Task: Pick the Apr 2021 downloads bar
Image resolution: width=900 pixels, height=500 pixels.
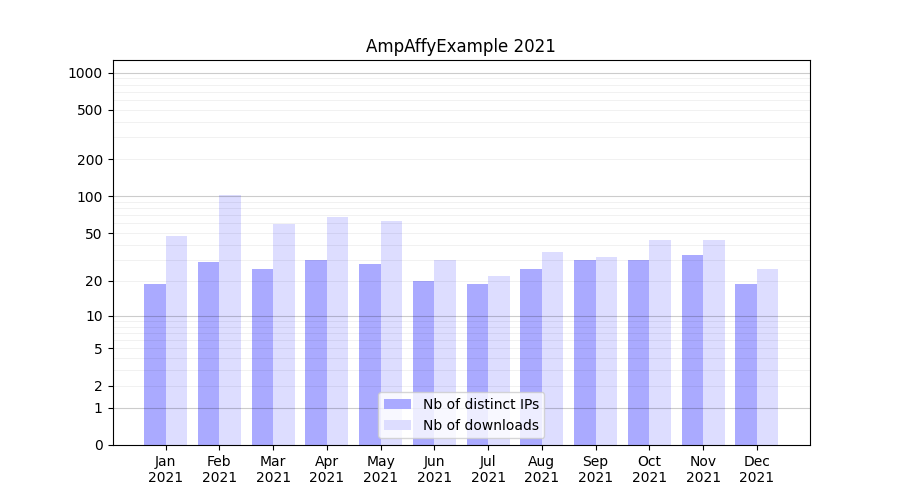Action: click(x=337, y=331)
